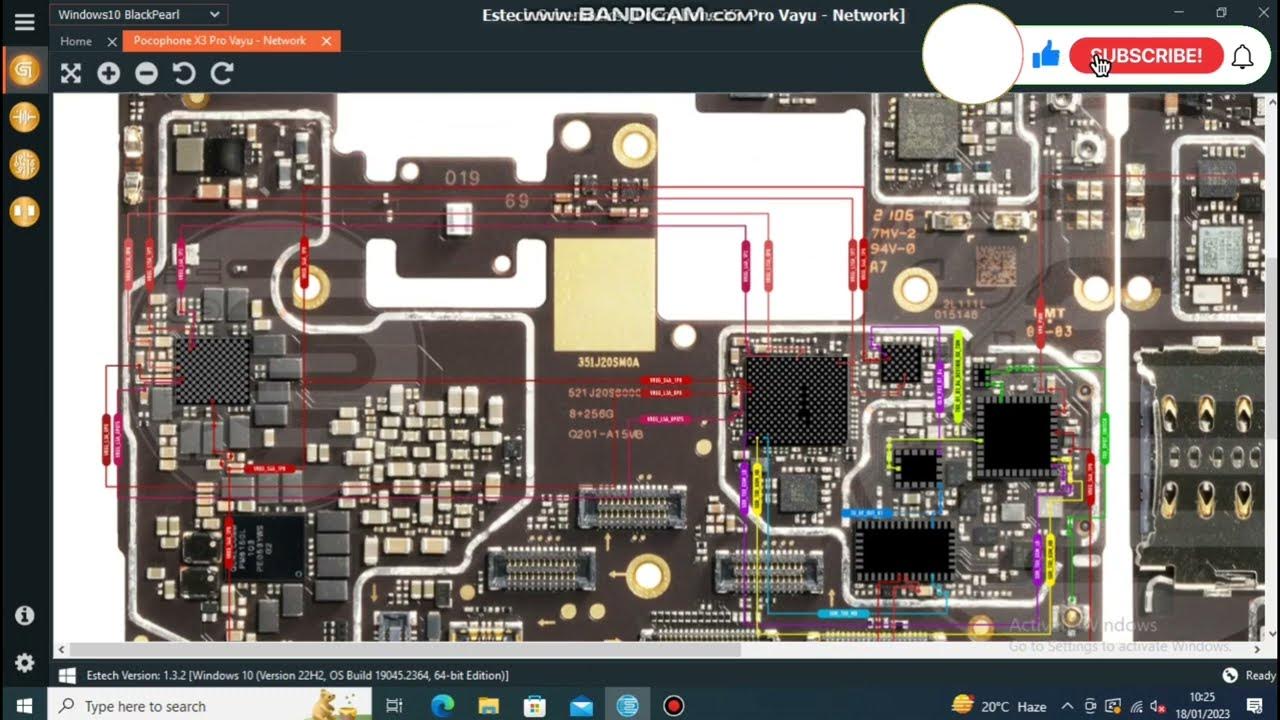
Task: Click the Ready status indicator
Action: 1250,676
